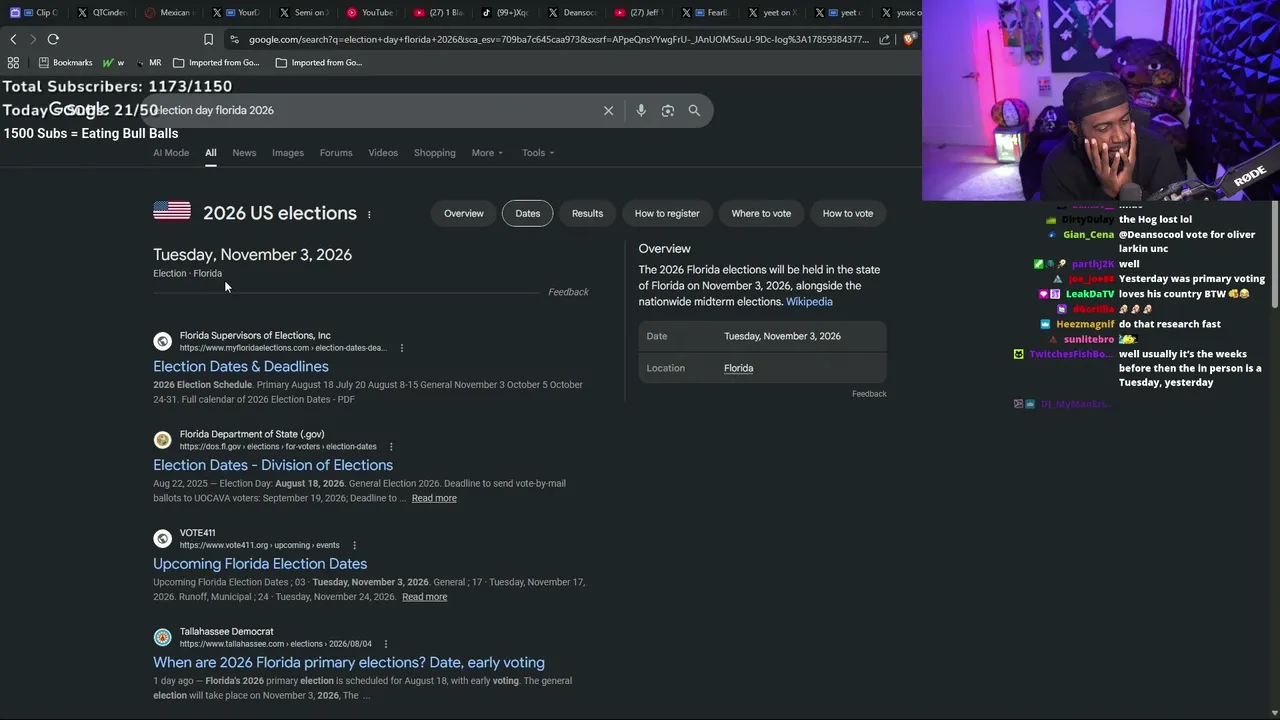This screenshot has height=720, width=1280.
Task: Switch to the YouTube browser tab
Action: (370, 13)
